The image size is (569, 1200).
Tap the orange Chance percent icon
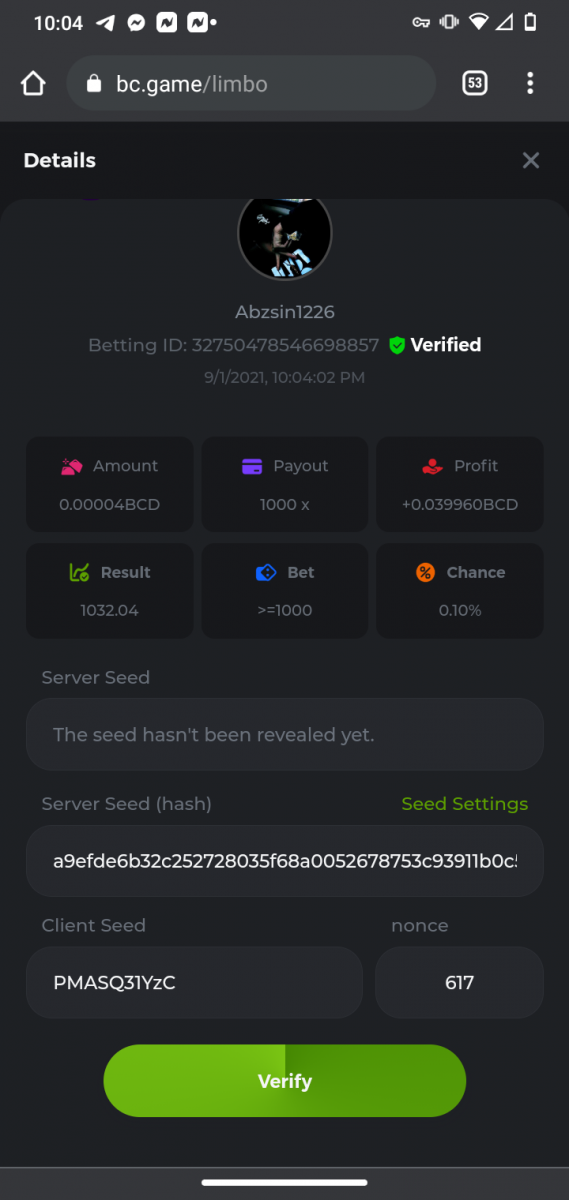point(425,573)
